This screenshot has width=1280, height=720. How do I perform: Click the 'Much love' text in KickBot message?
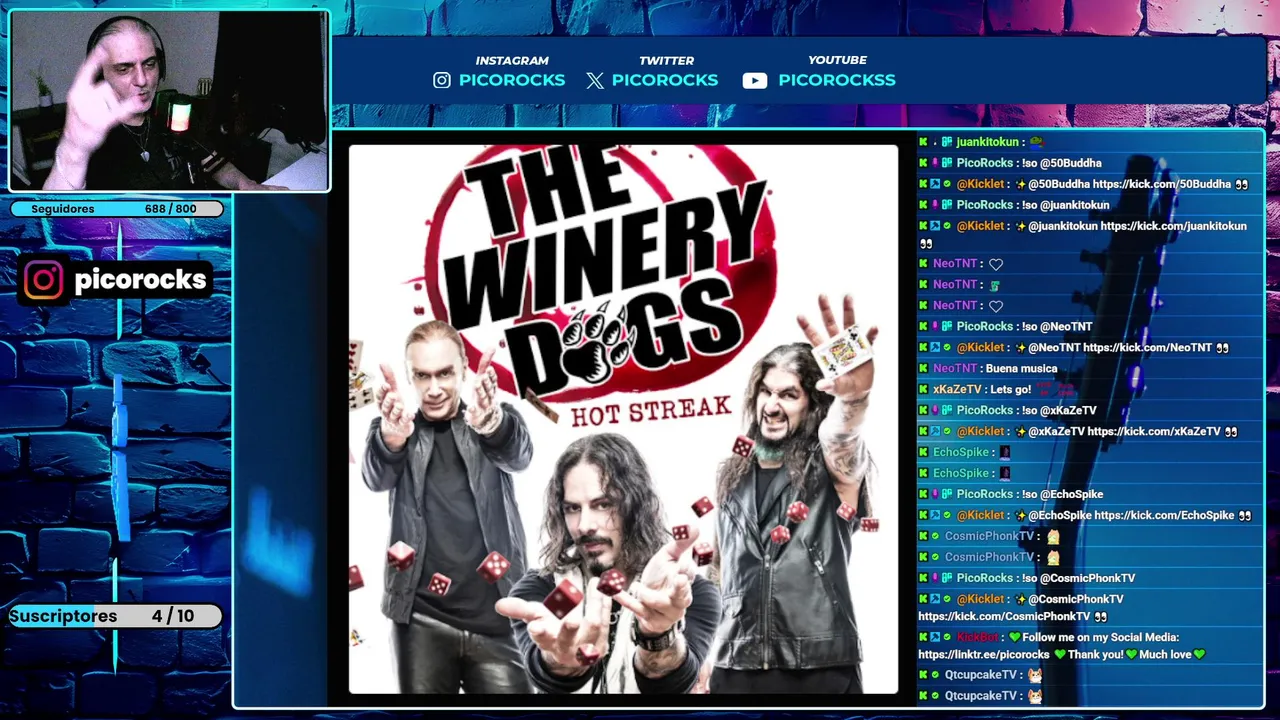[1165, 655]
